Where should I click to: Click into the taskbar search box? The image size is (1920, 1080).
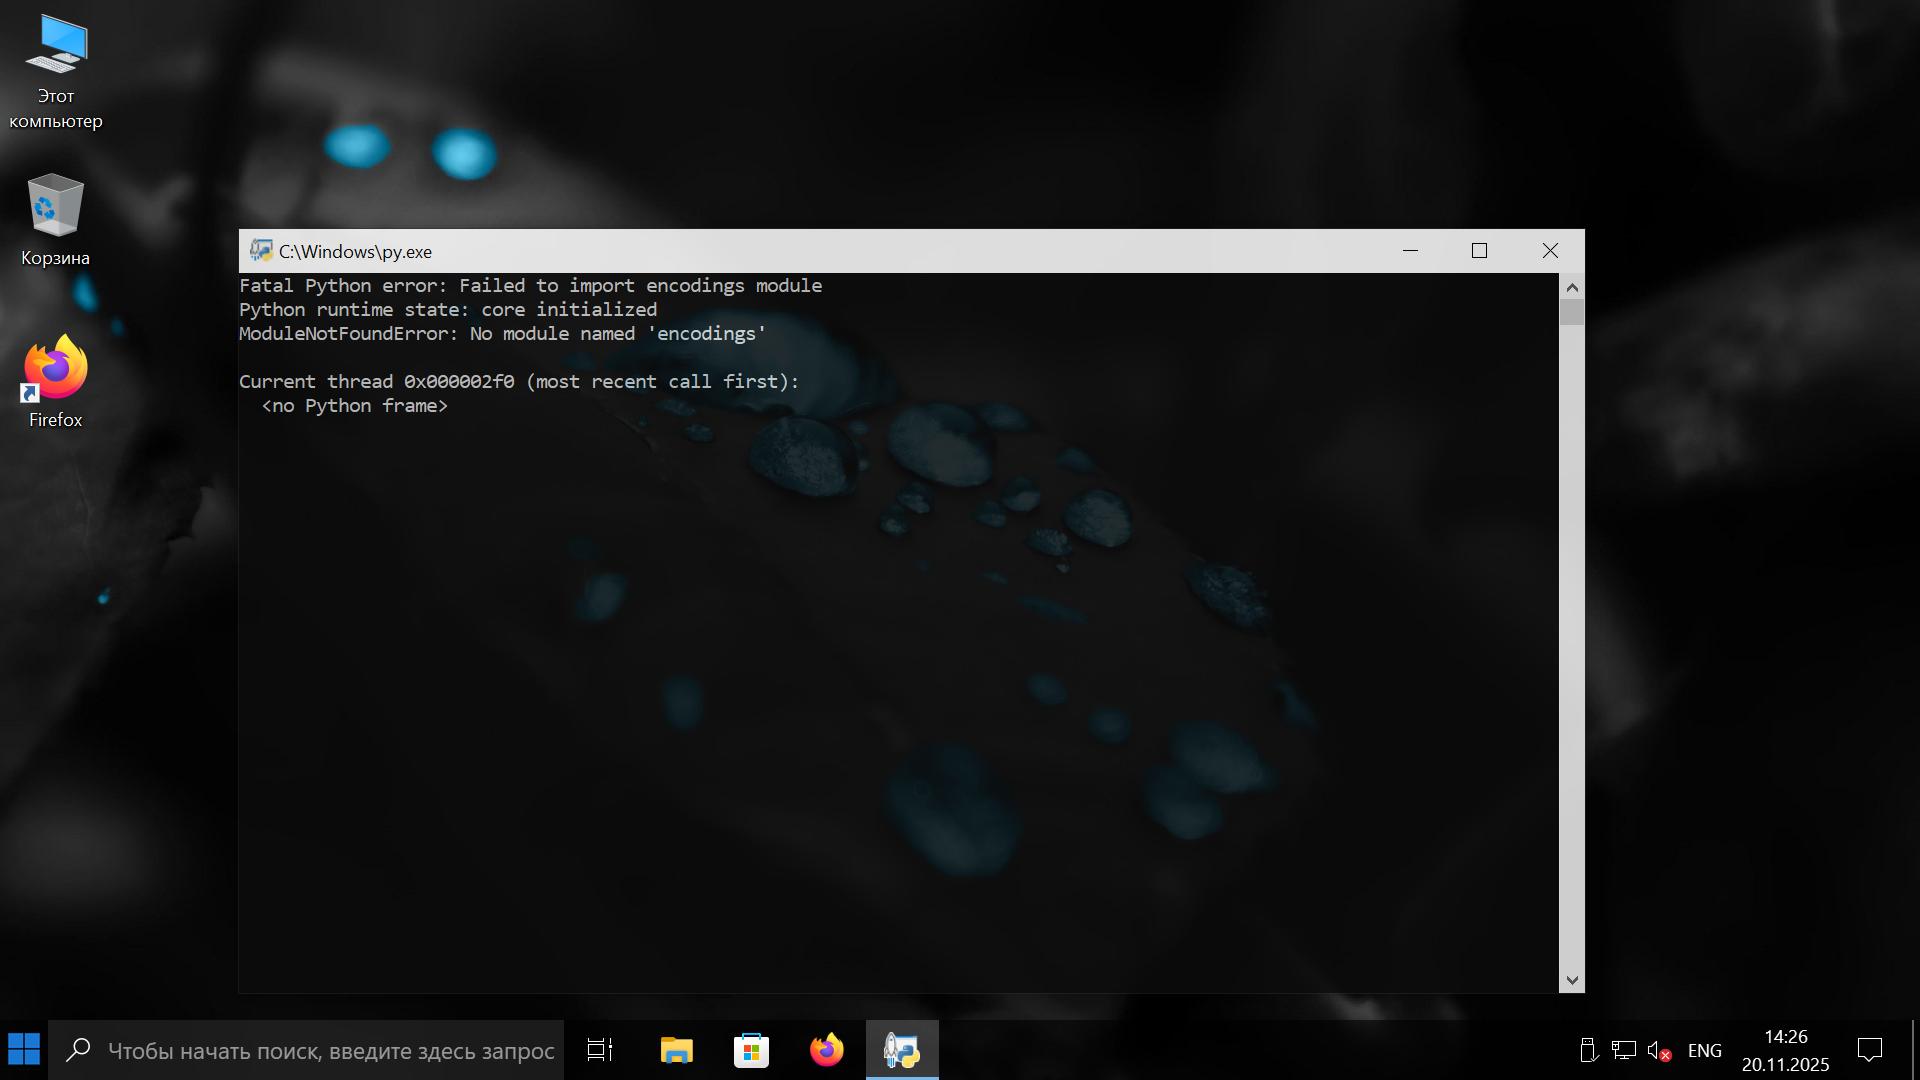(x=330, y=1051)
